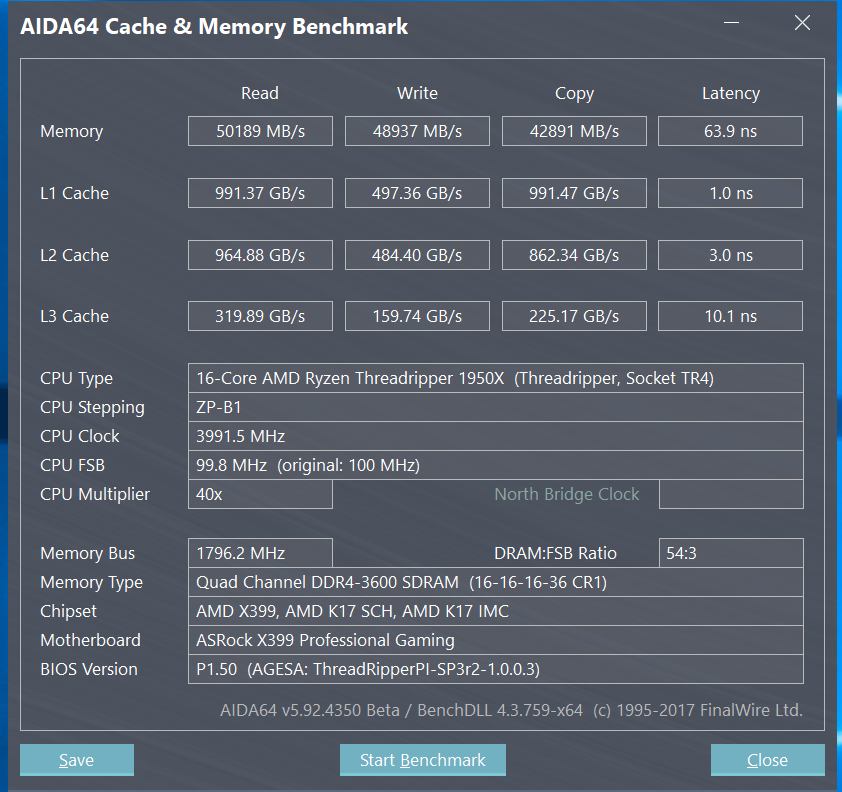Select the Memory Copy value 42891 MB/s
Screen dimensions: 842x792
574,131
